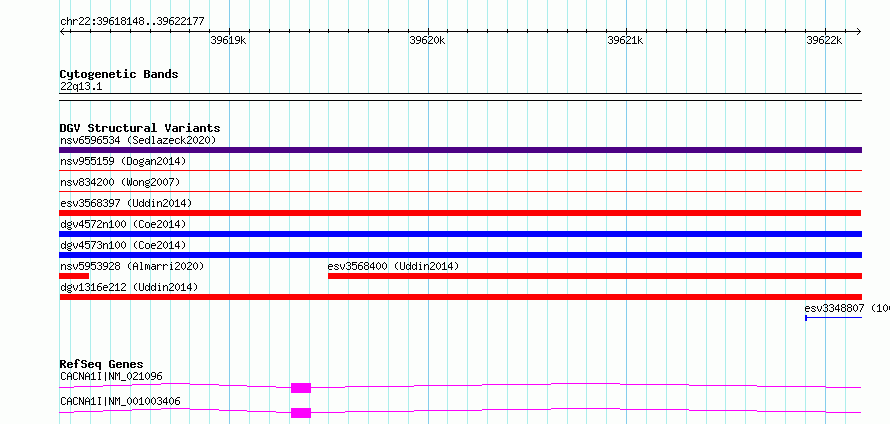Viewport: 890px width, 424px height.
Task: Select the red esv3568400 variant bar
Action: click(595, 276)
